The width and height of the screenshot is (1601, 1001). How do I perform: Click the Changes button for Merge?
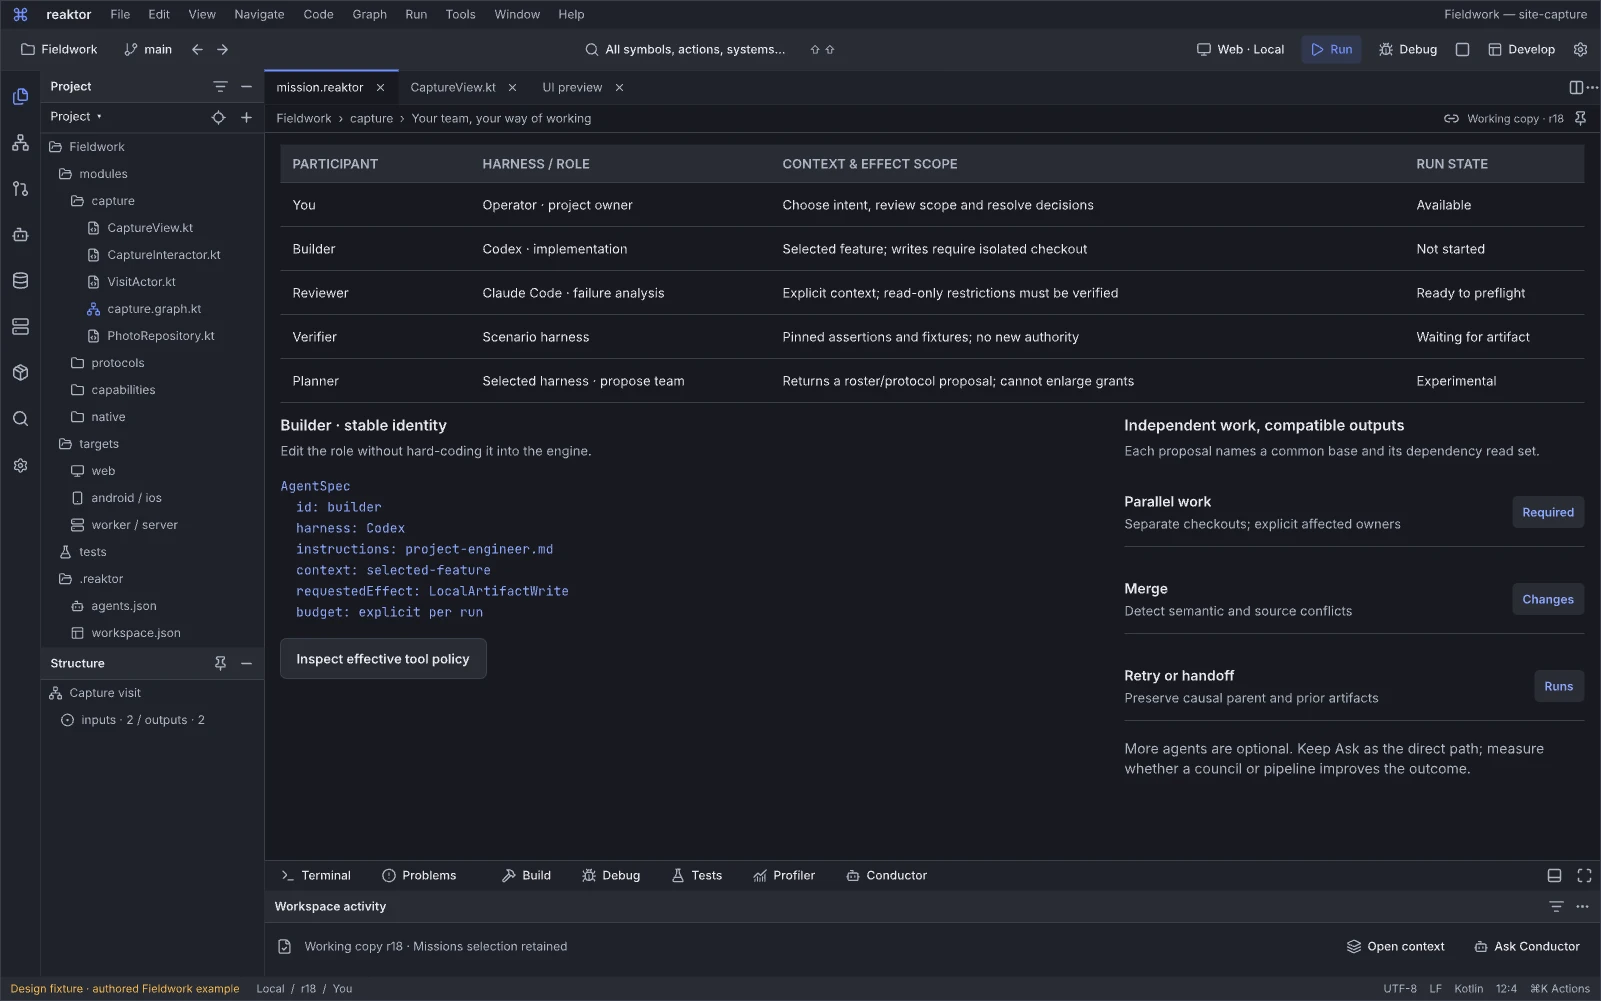click(x=1548, y=600)
